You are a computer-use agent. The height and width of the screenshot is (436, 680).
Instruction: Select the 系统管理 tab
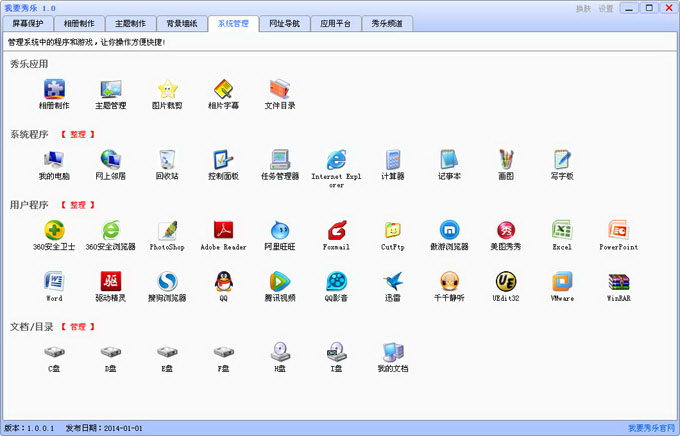(x=233, y=24)
